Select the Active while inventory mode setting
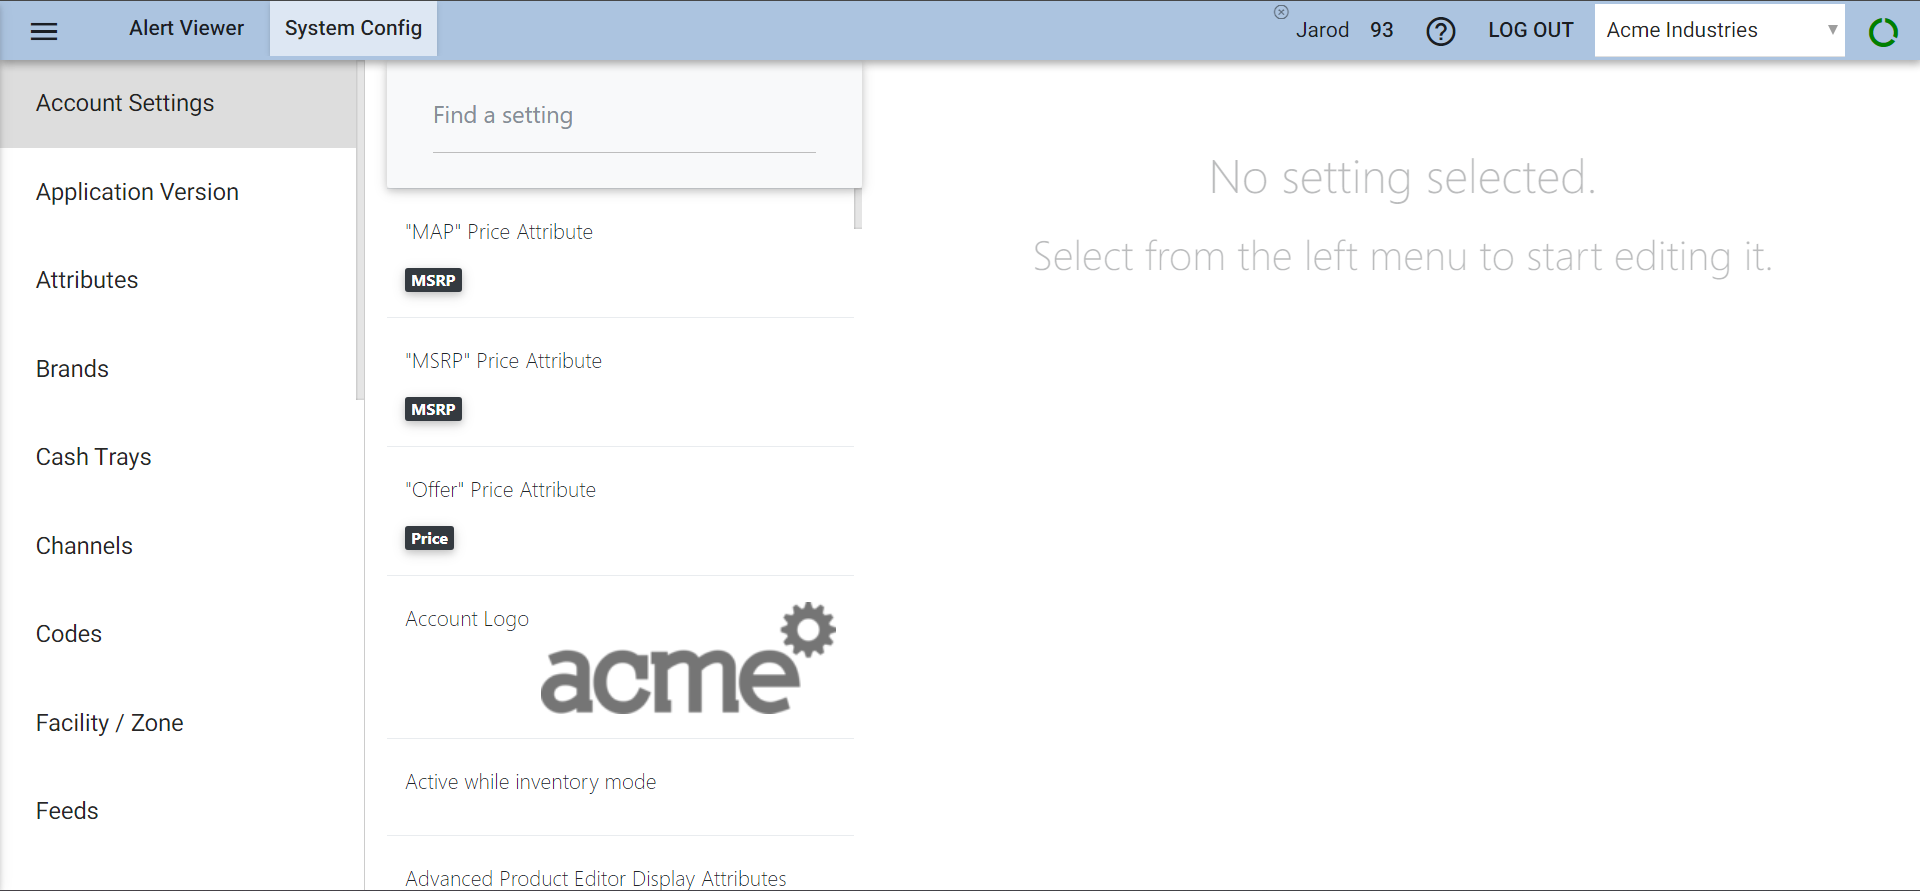Viewport: 1920px width, 891px height. [530, 782]
